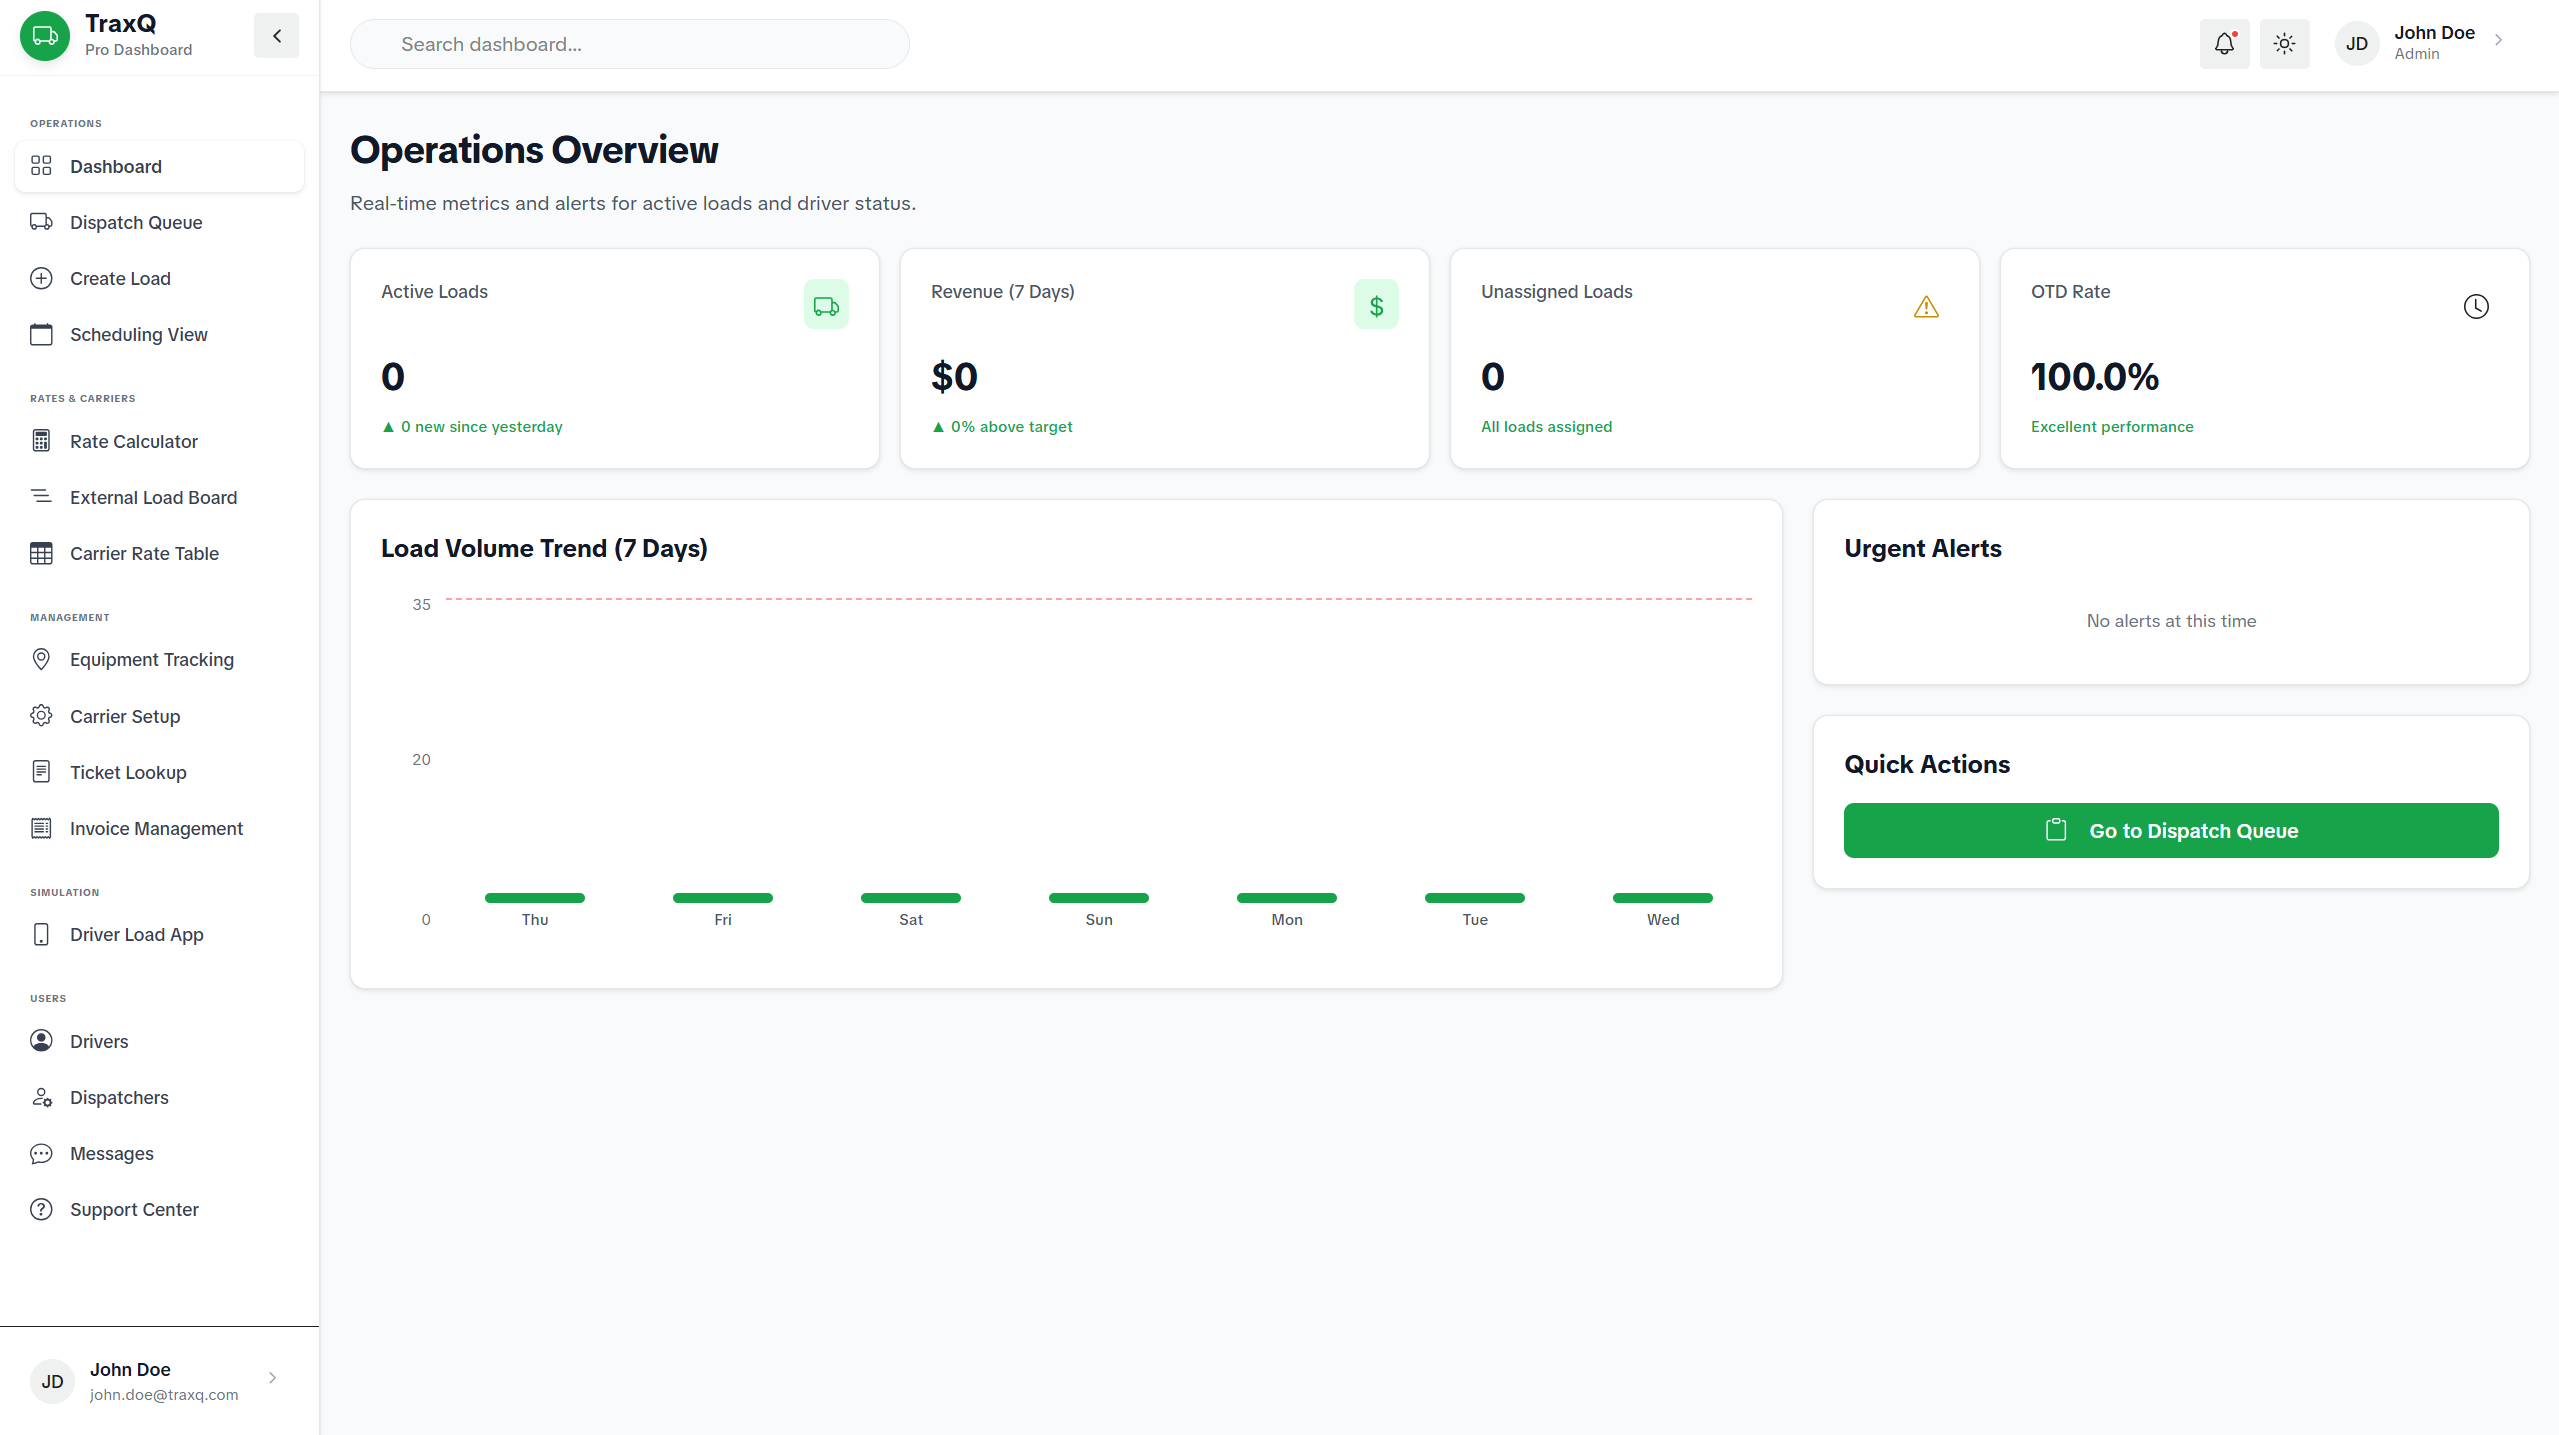
Task: Toggle light/dark theme with the sun icon
Action: pos(2284,43)
